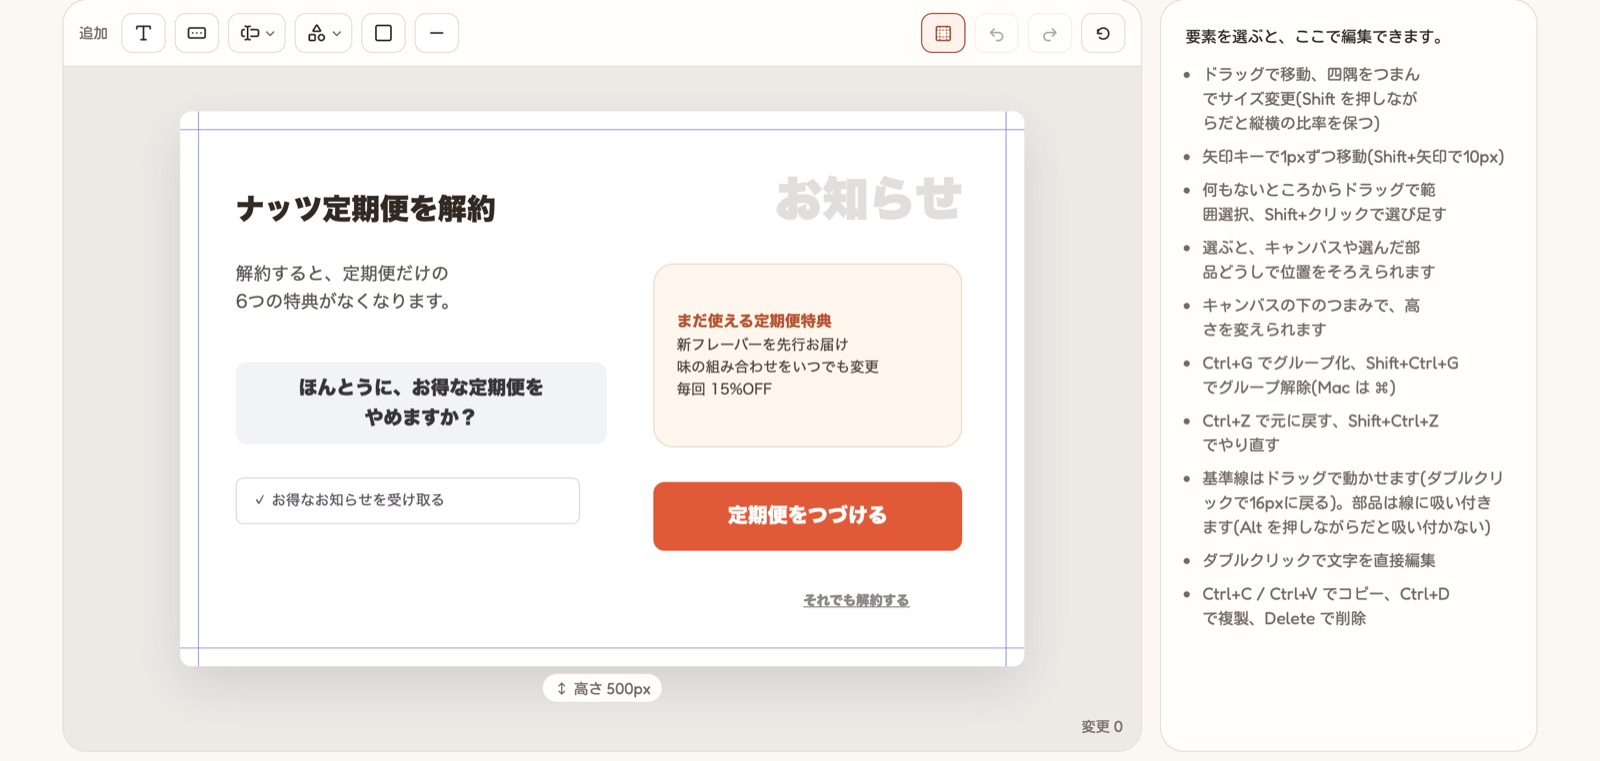
Task: Select the まだ使える定期便特典 heading
Action: (x=754, y=321)
